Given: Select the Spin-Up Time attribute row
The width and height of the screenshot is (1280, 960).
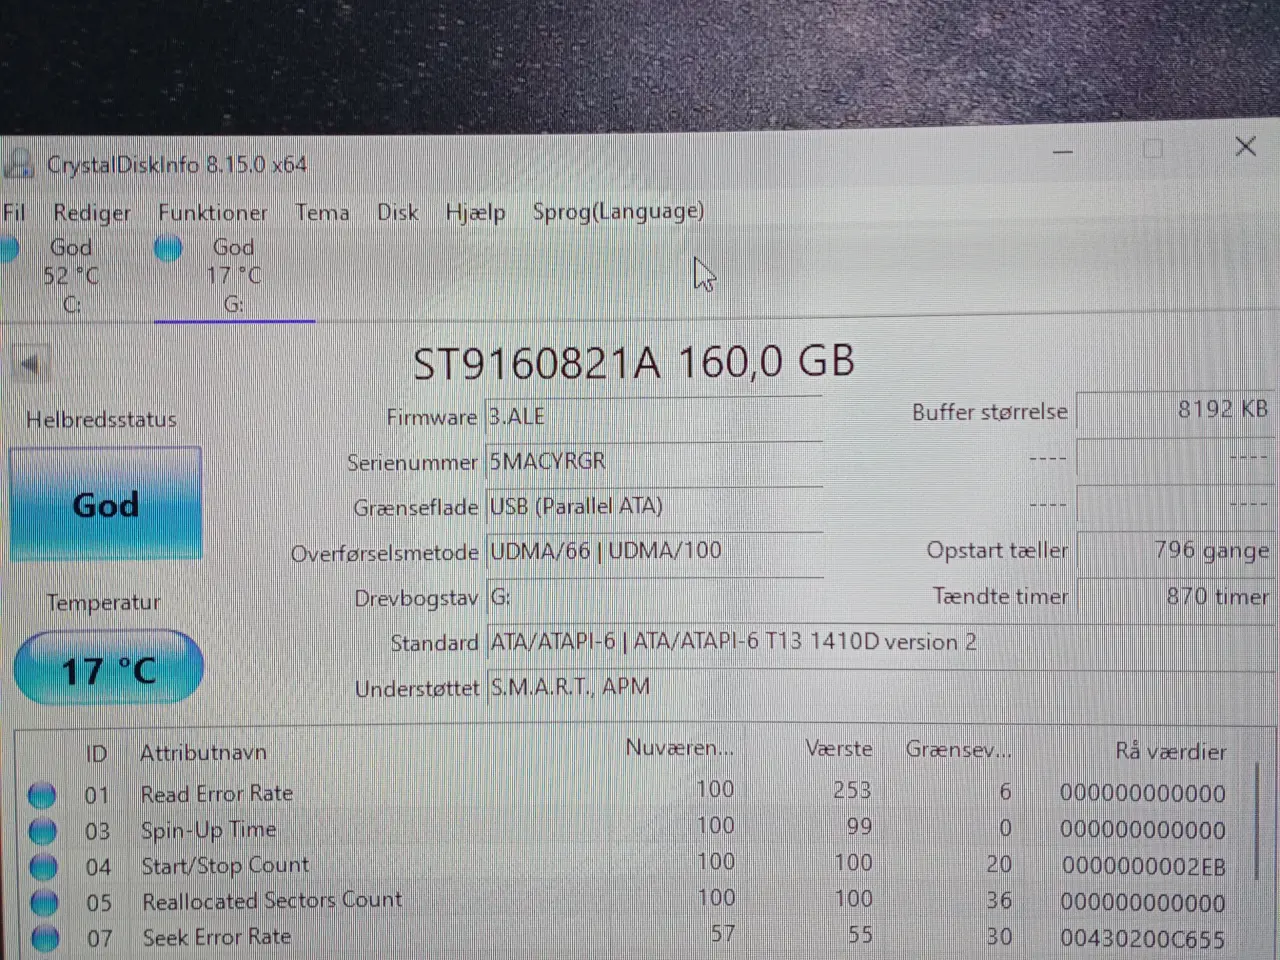Looking at the screenshot, I should [x=635, y=829].
